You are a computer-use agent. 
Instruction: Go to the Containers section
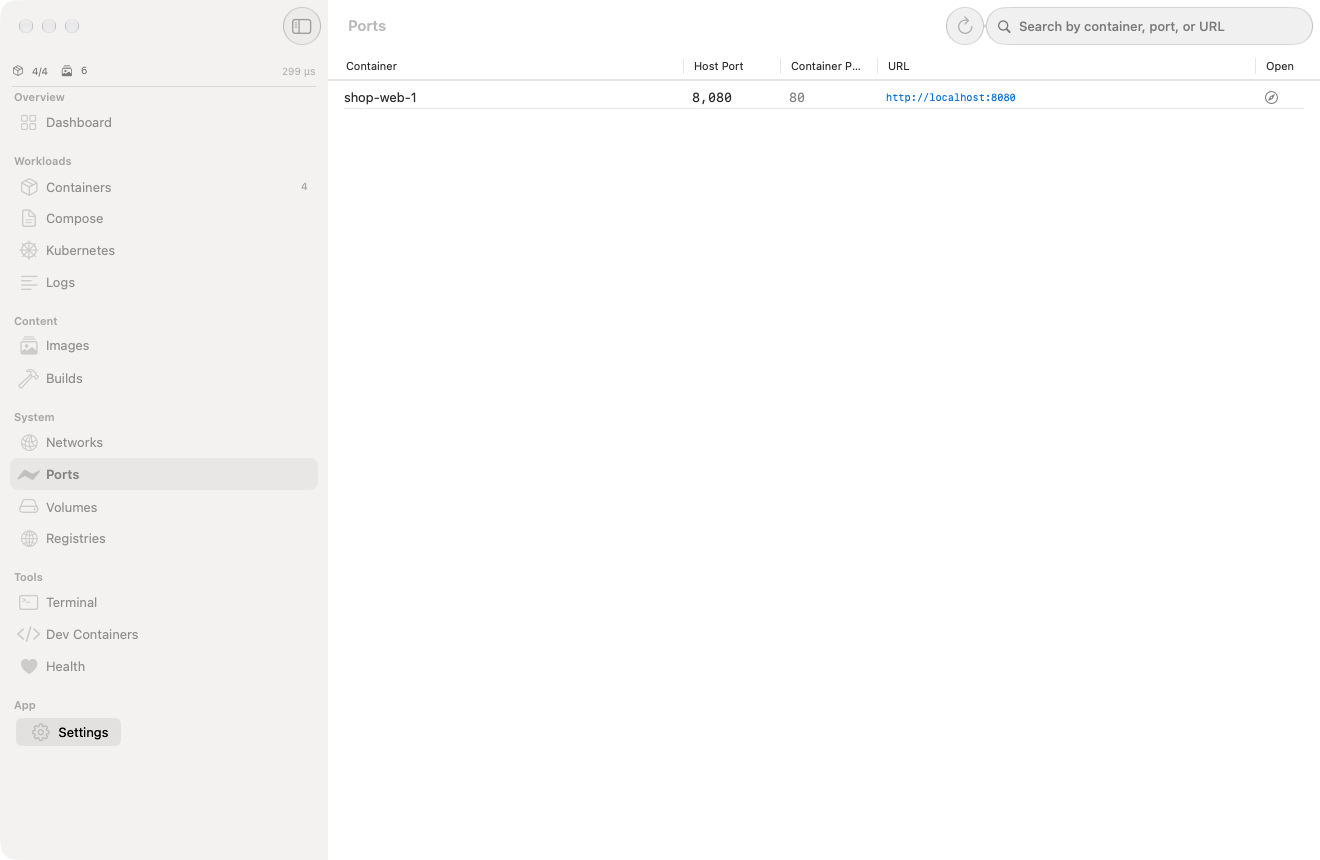click(164, 187)
